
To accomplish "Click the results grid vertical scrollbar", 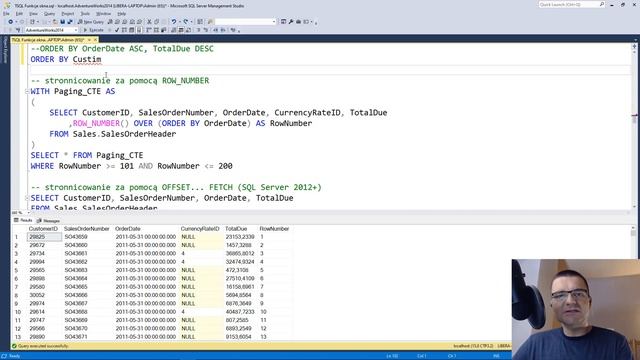I will (633, 282).
